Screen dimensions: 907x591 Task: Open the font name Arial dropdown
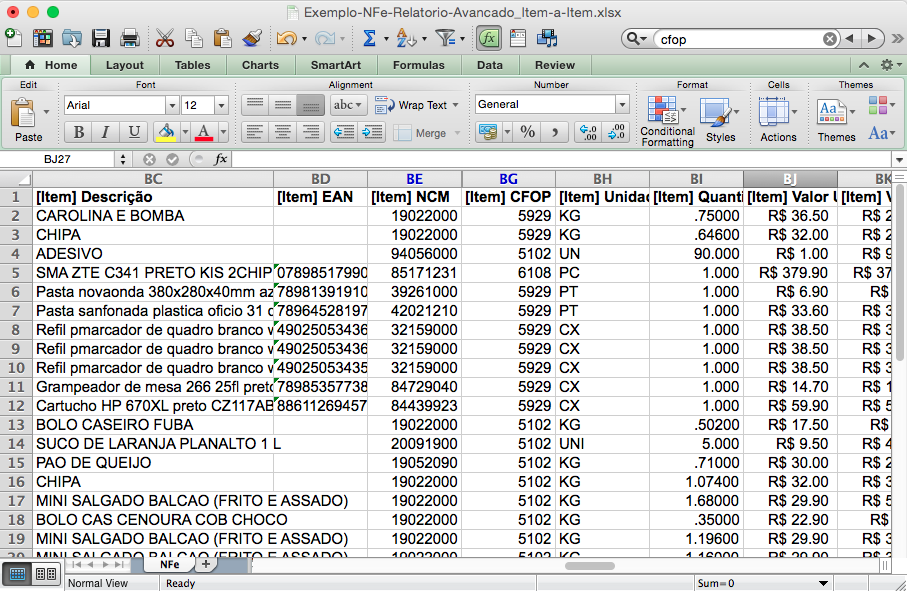coord(172,105)
